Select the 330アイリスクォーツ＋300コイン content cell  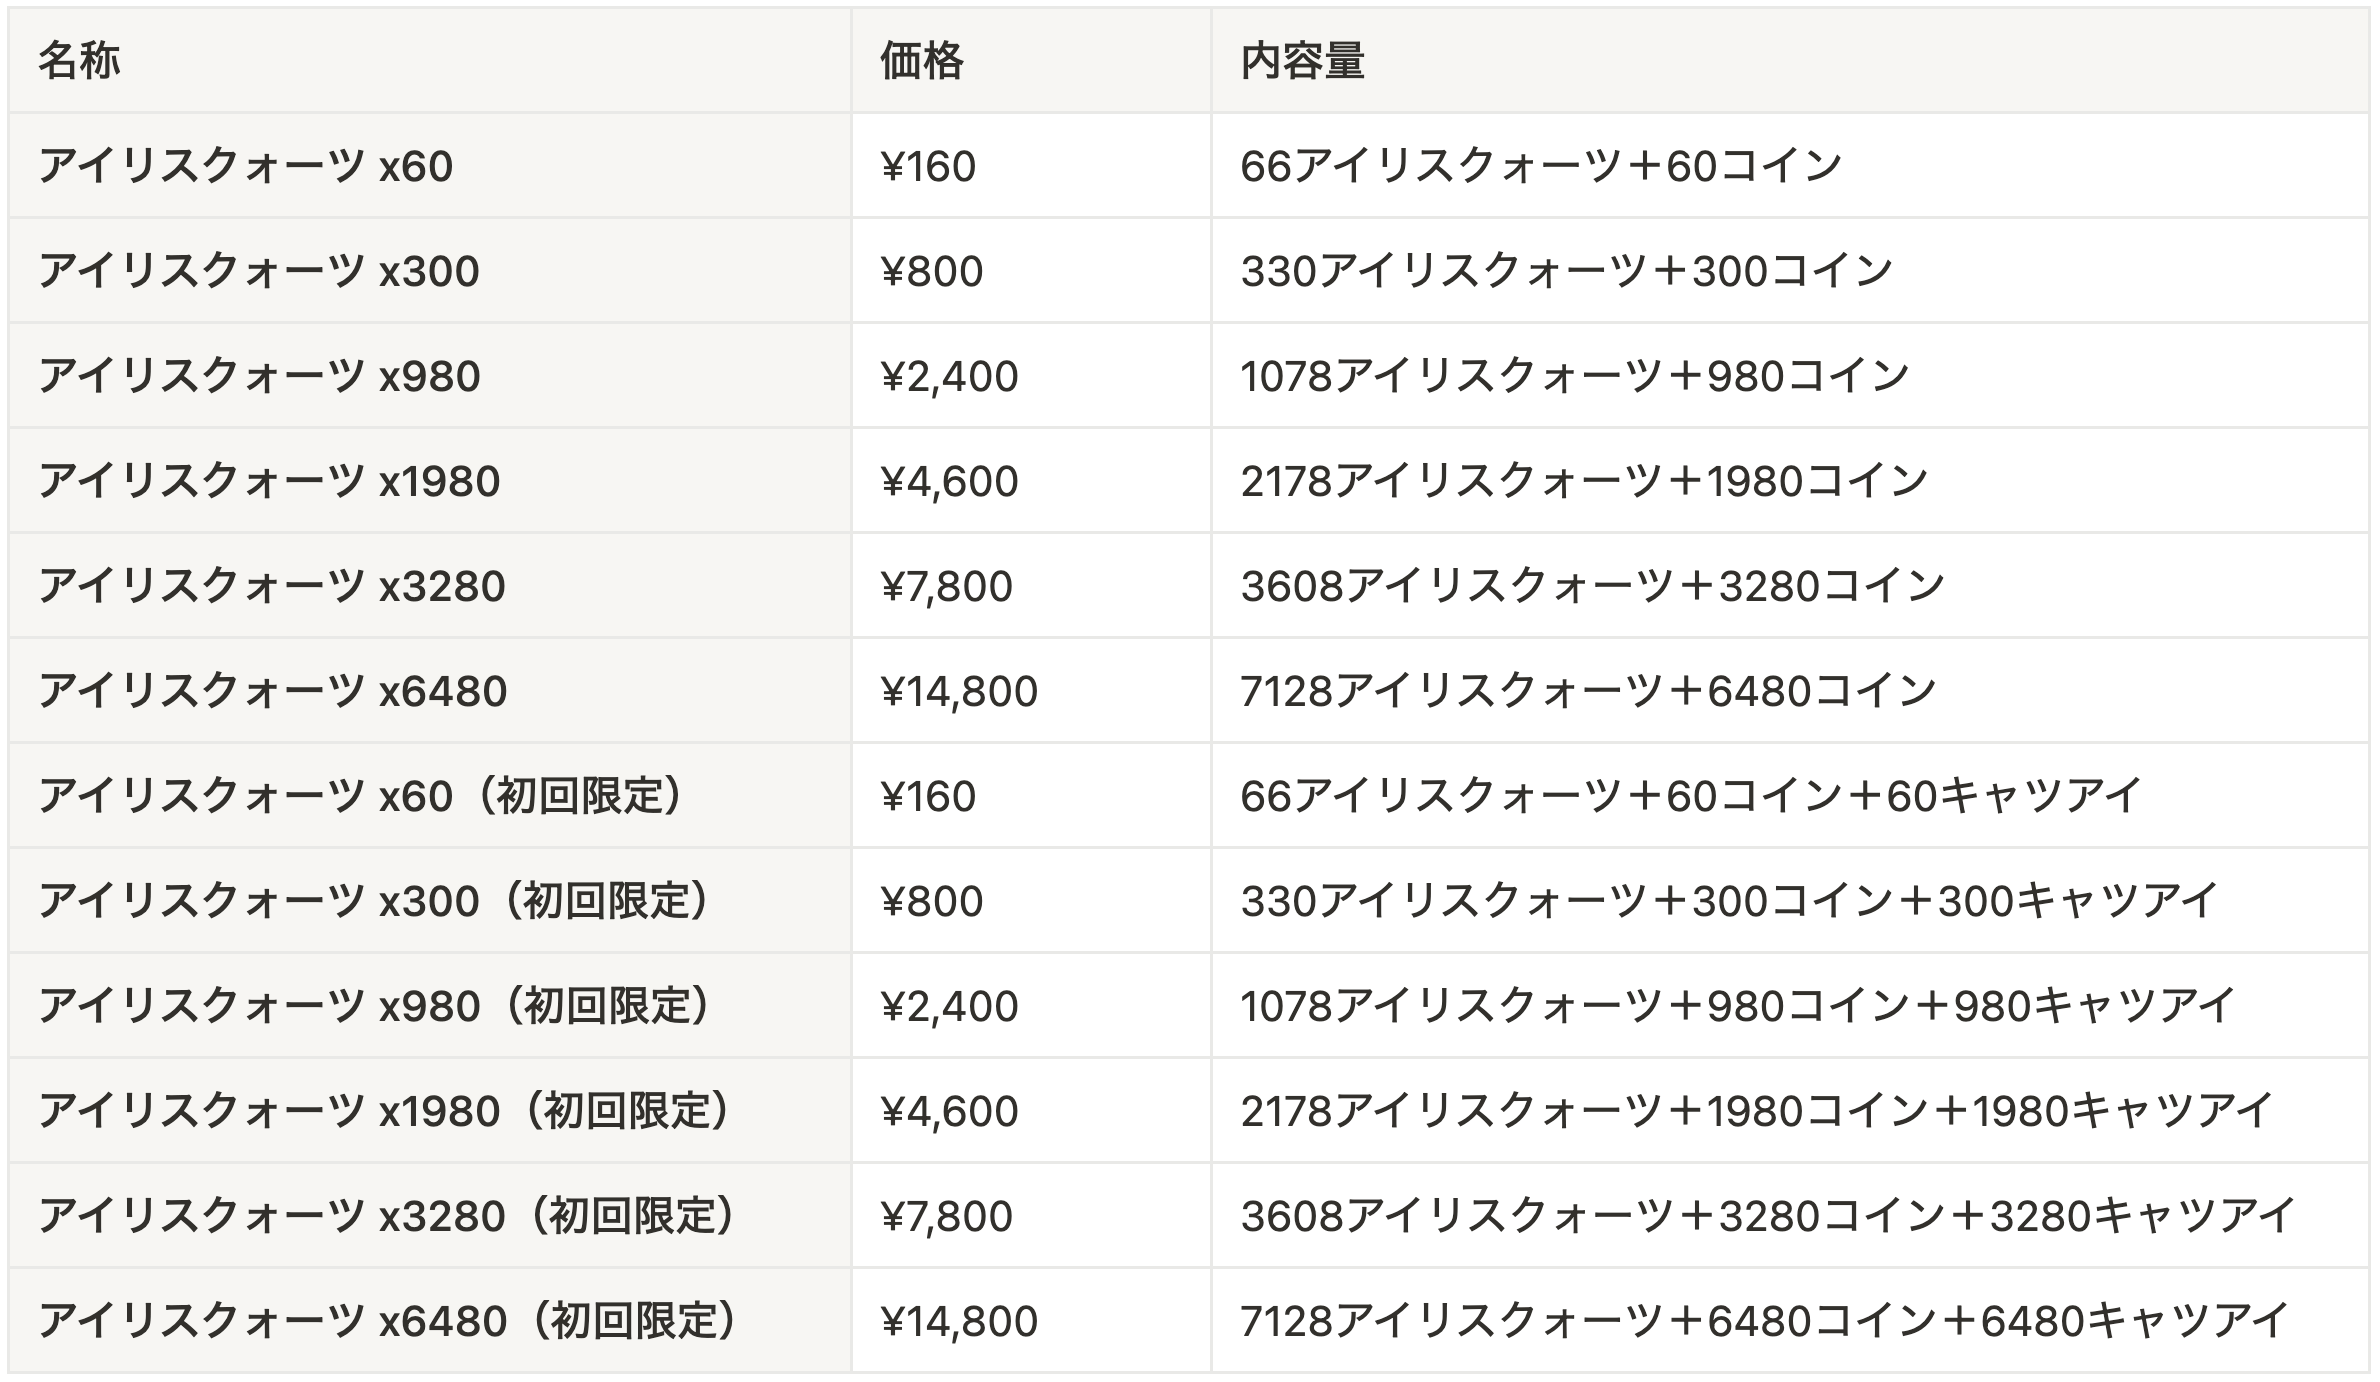[x=1567, y=271]
